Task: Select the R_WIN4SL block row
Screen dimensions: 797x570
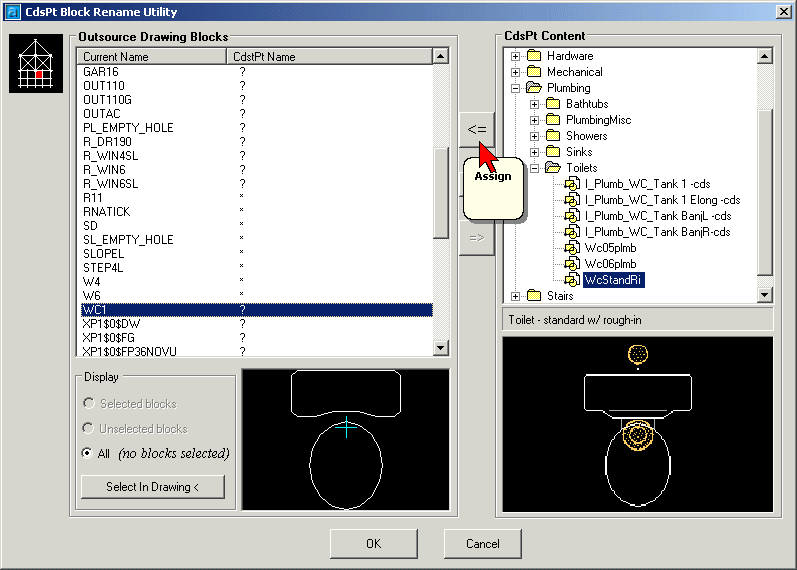Action: coord(257,156)
